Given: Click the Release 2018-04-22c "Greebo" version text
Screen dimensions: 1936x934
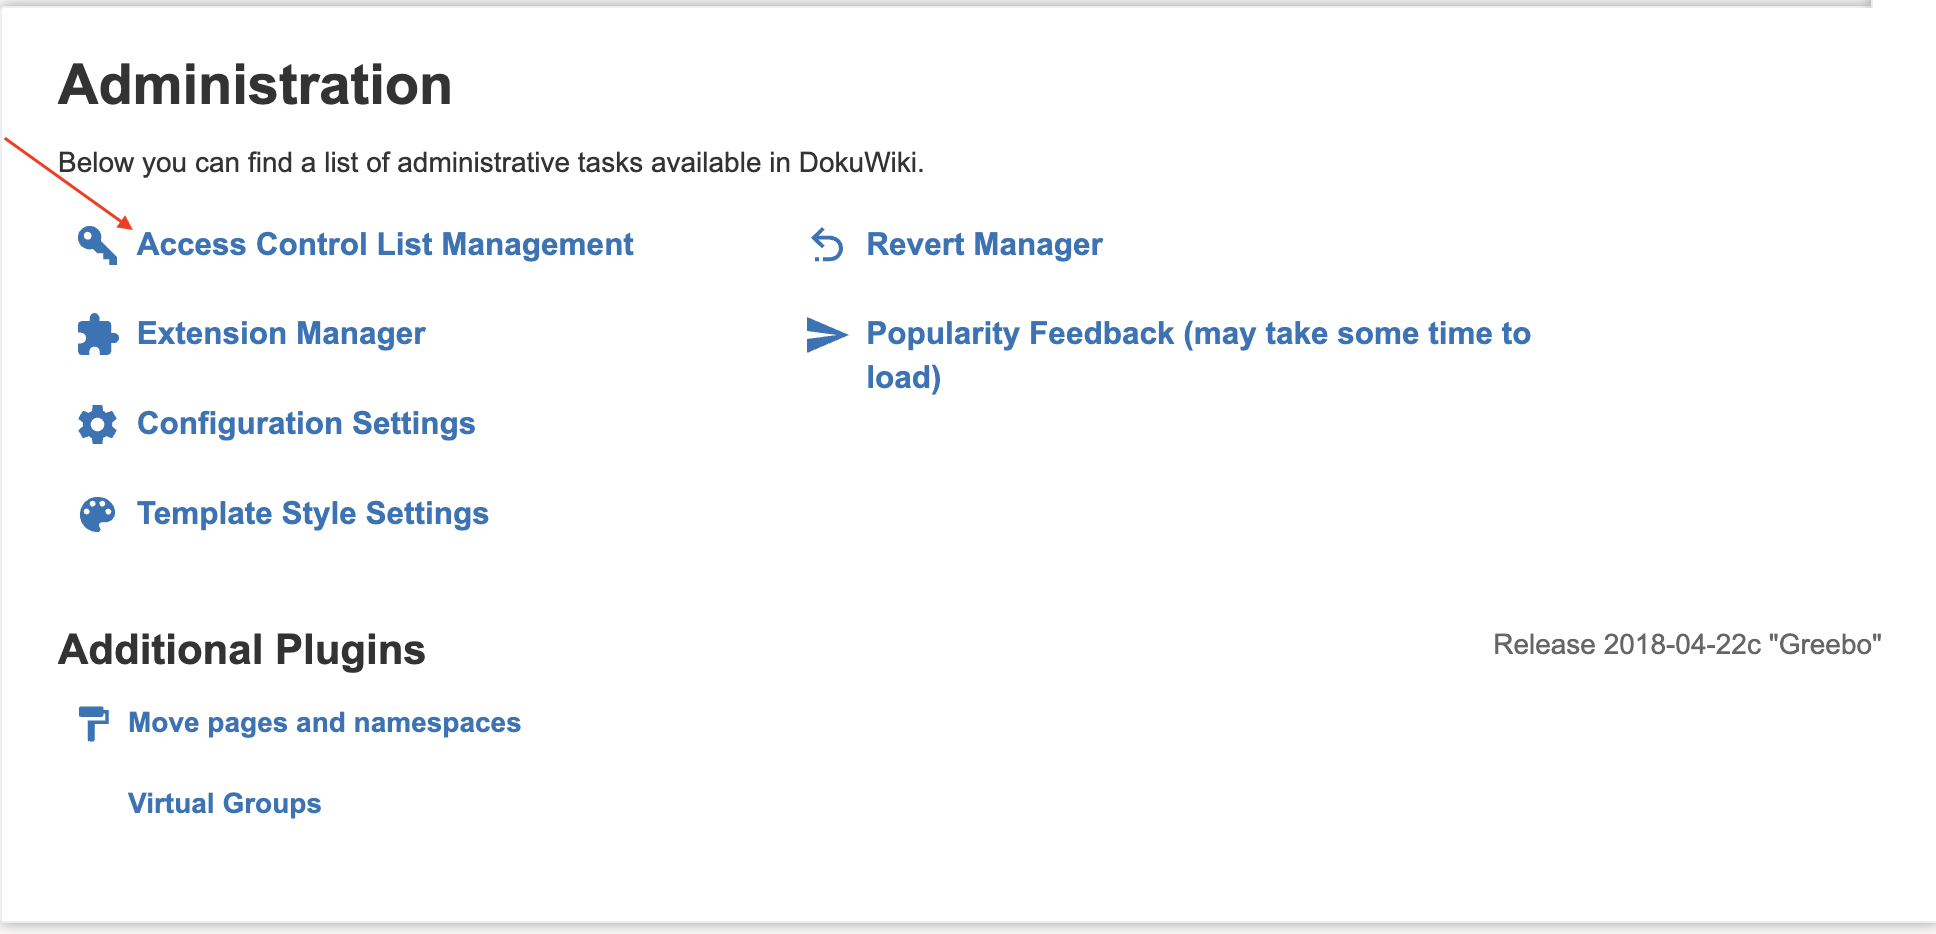Looking at the screenshot, I should (x=1686, y=645).
